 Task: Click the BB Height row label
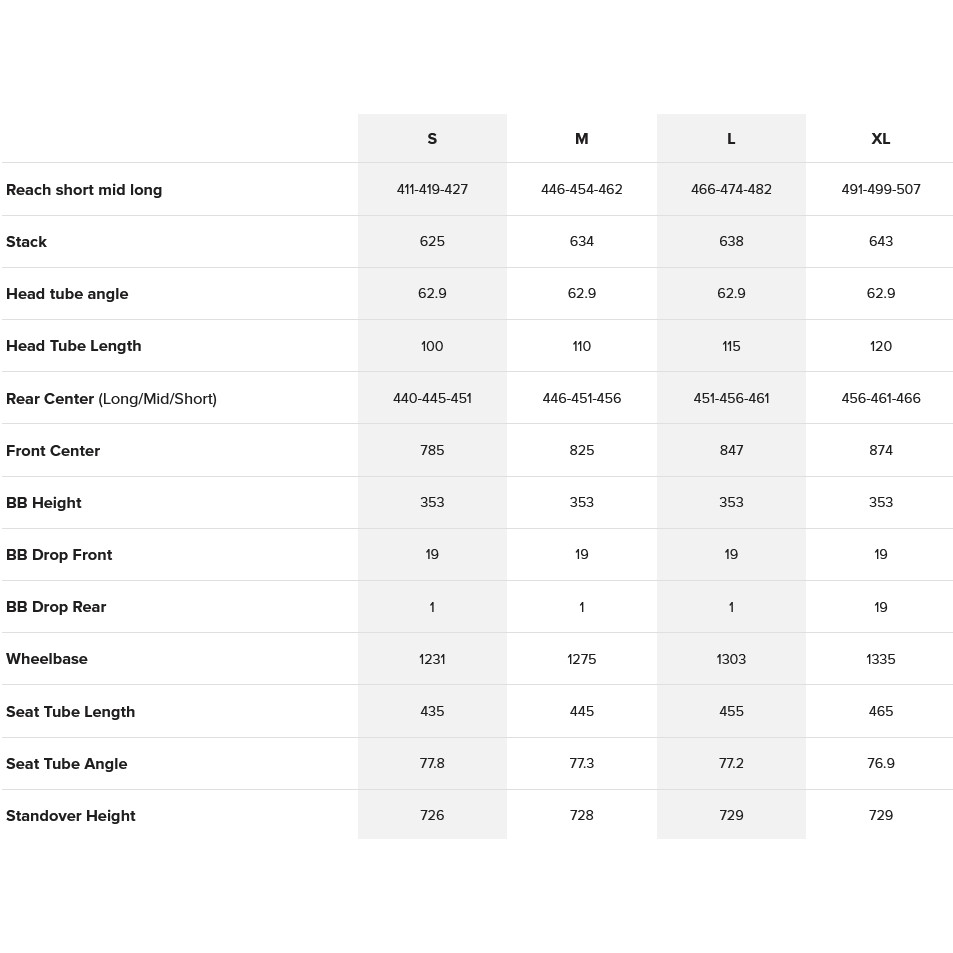pyautogui.click(x=44, y=503)
